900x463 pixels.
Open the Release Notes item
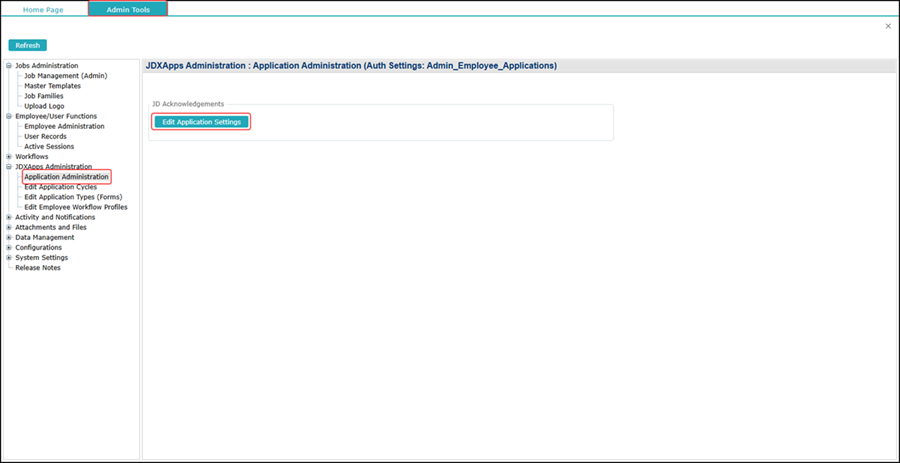[38, 267]
